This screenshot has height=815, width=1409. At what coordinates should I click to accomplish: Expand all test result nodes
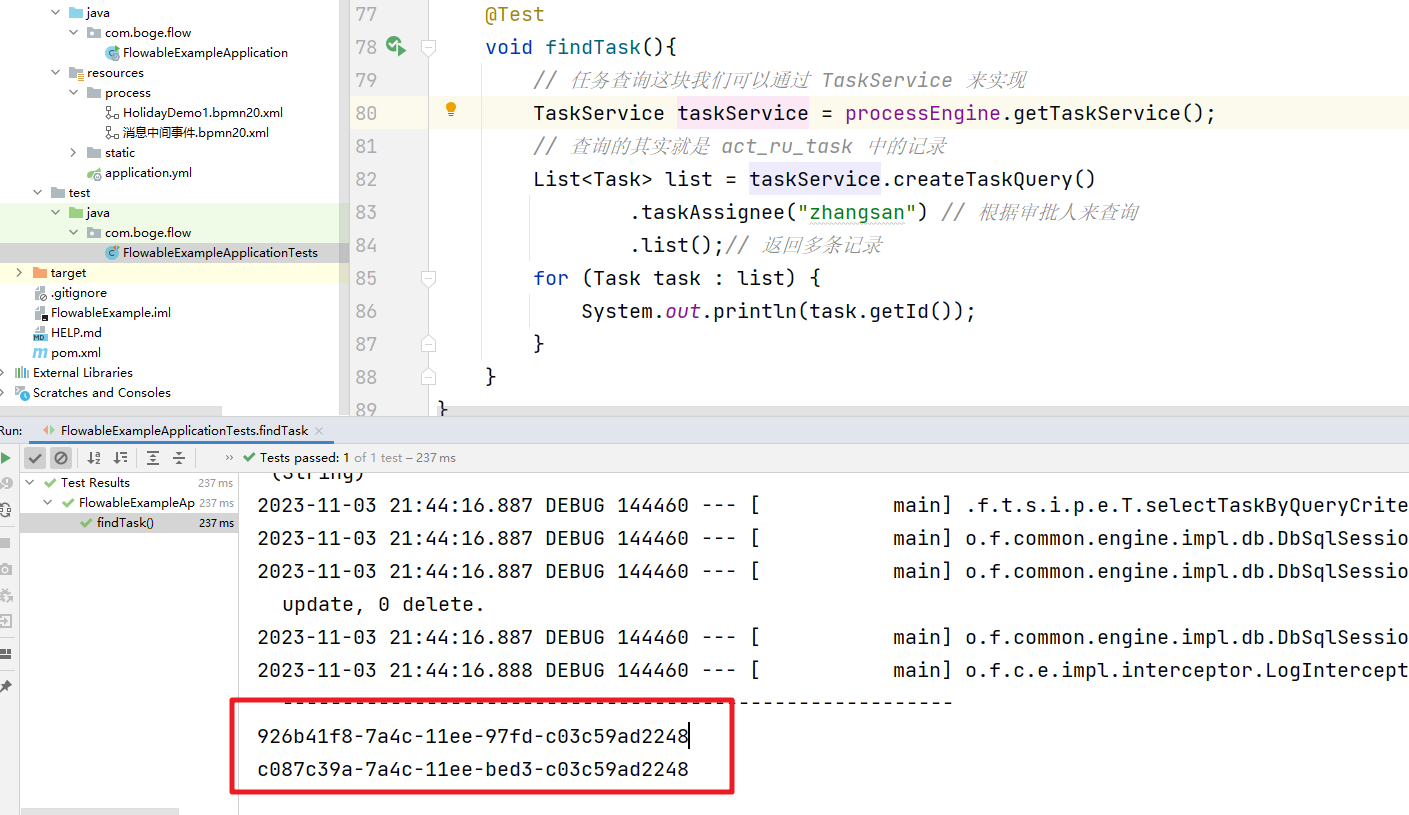click(x=153, y=458)
